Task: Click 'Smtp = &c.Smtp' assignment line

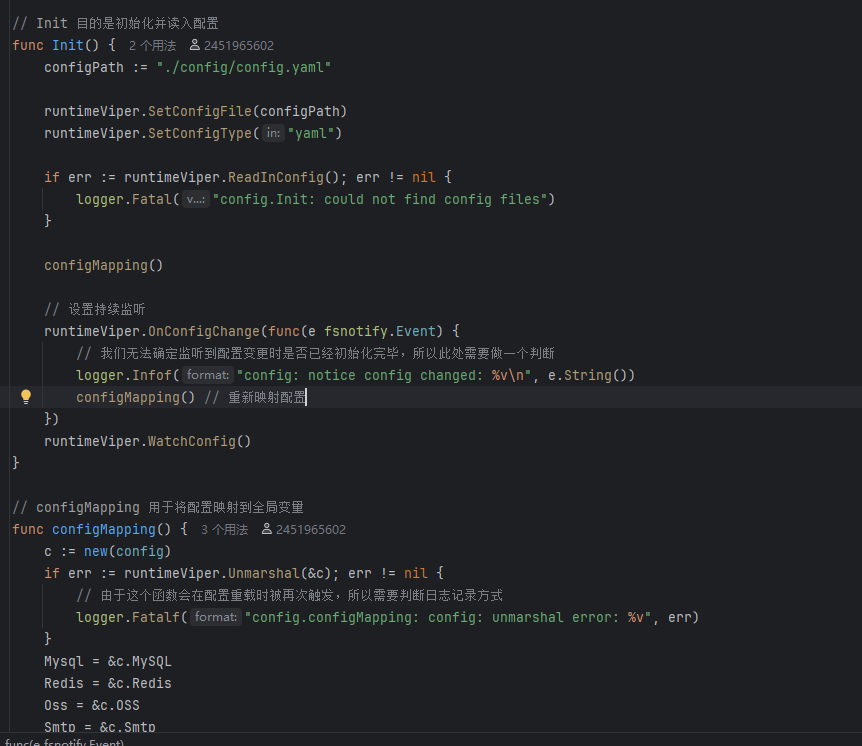Action: coord(100,727)
